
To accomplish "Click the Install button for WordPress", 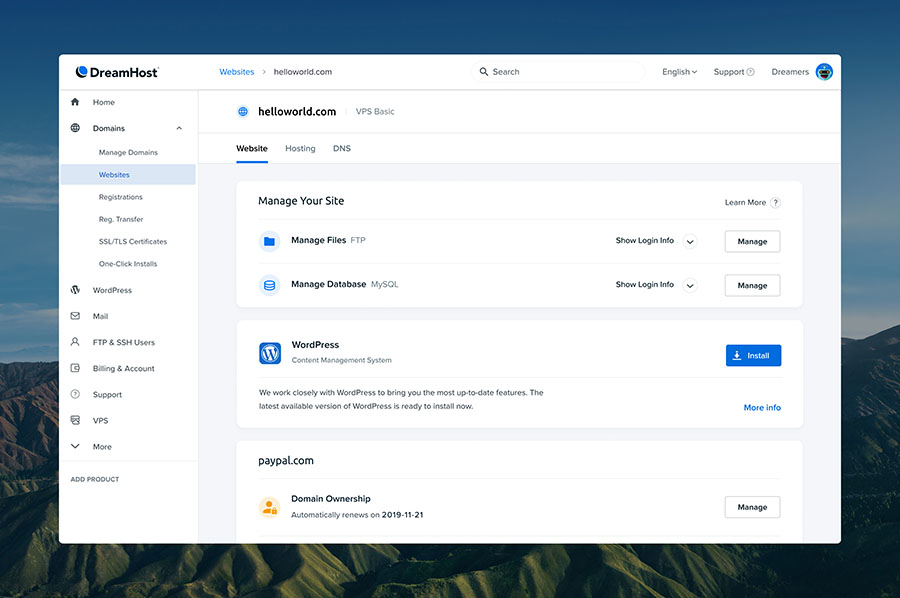I will (752, 355).
